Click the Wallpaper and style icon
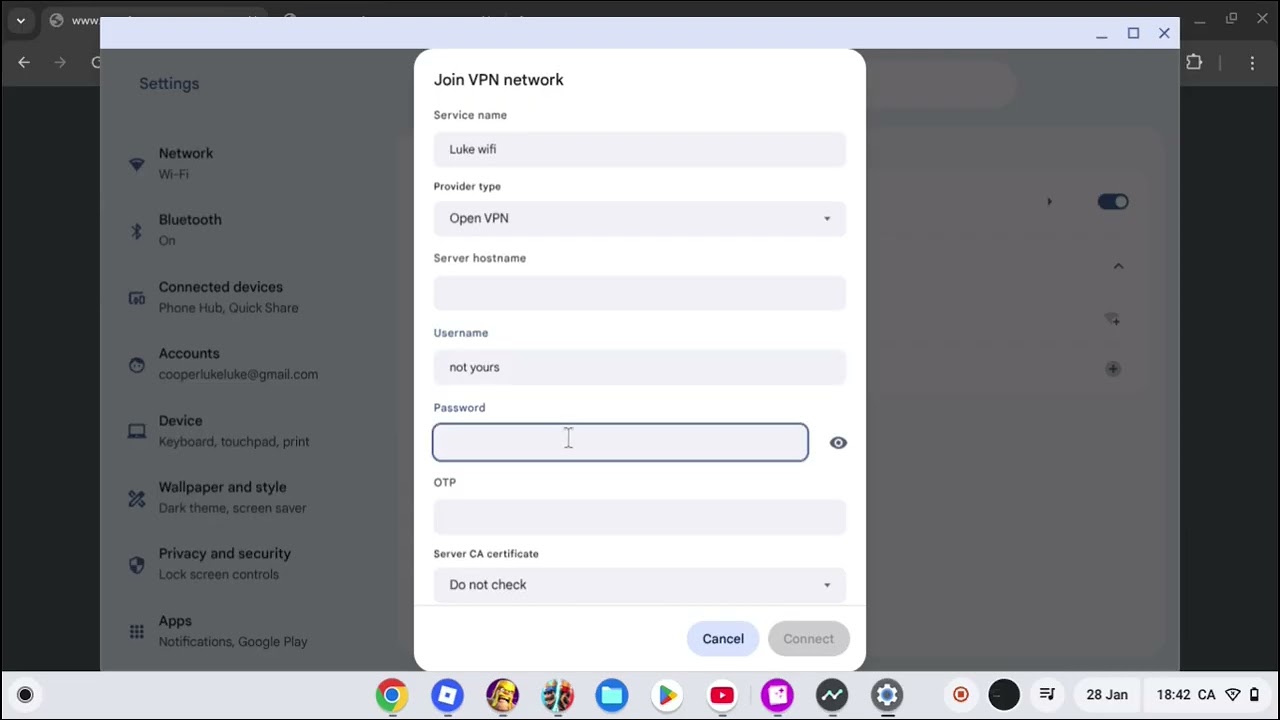Viewport: 1280px width, 720px height. (x=137, y=497)
